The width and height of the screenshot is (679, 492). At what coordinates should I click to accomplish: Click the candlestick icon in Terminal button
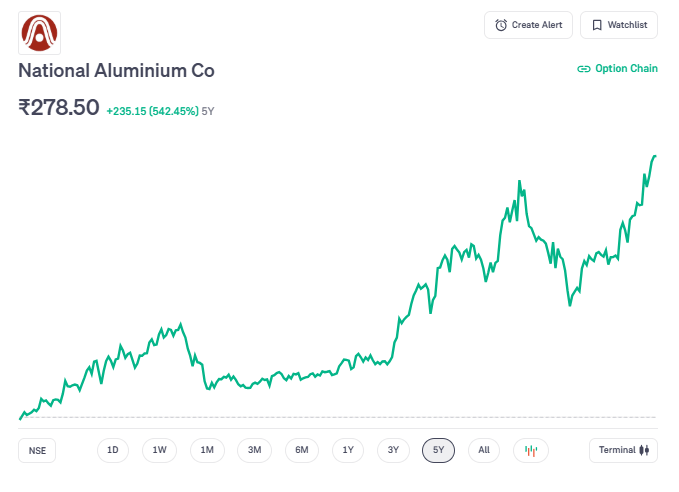point(645,451)
